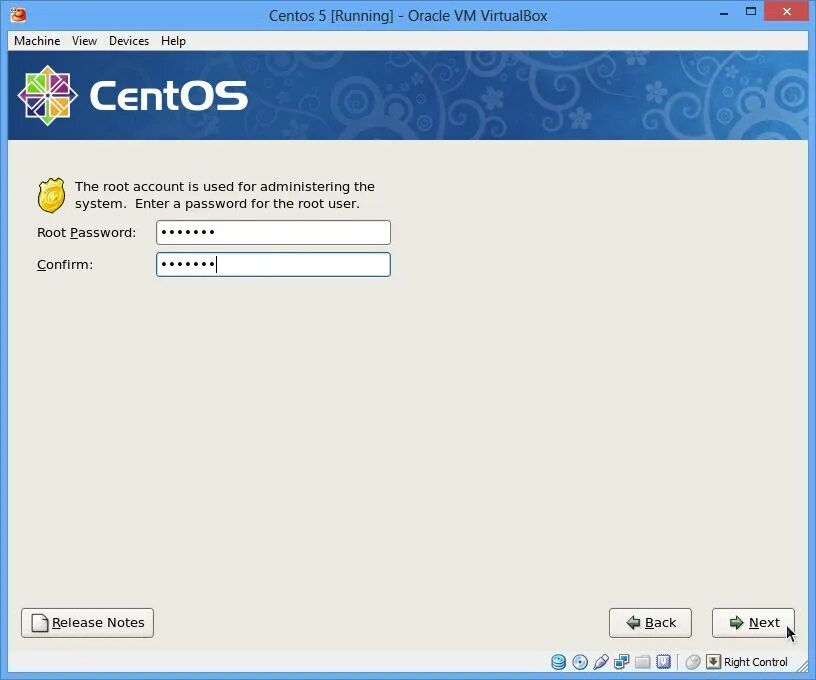816x680 pixels.
Task: Click the gold root badge icon
Action: coord(51,195)
